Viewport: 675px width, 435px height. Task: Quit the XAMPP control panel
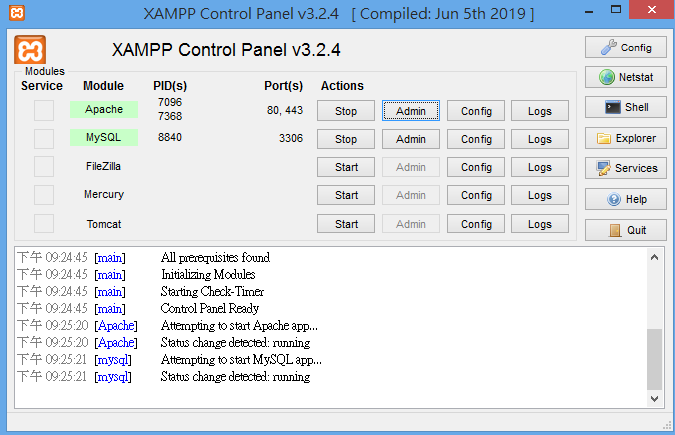[x=625, y=230]
